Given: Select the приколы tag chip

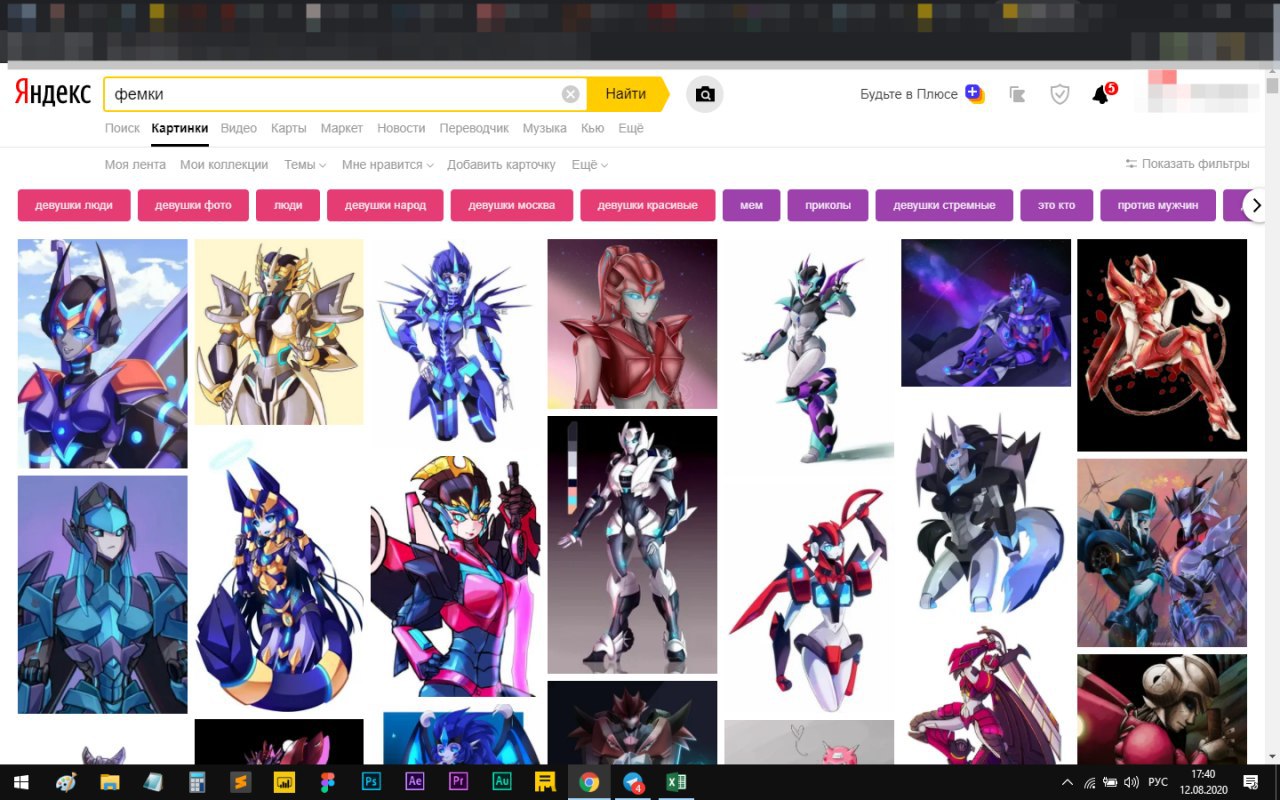Looking at the screenshot, I should 828,205.
